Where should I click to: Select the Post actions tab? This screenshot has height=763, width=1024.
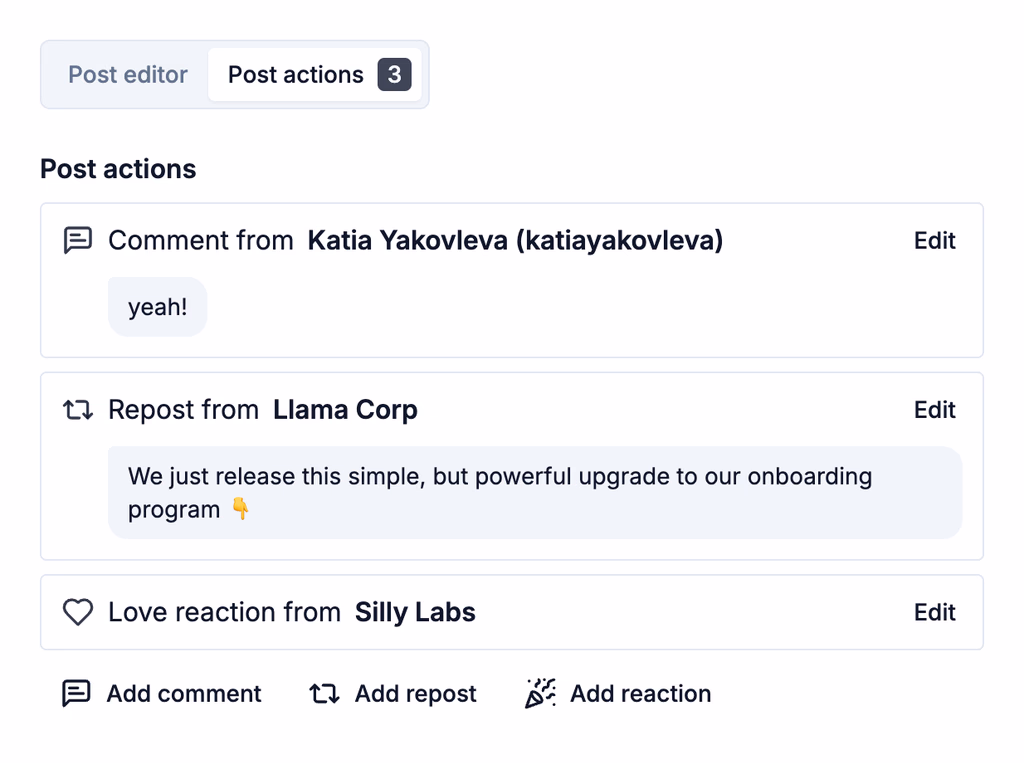[x=295, y=75]
